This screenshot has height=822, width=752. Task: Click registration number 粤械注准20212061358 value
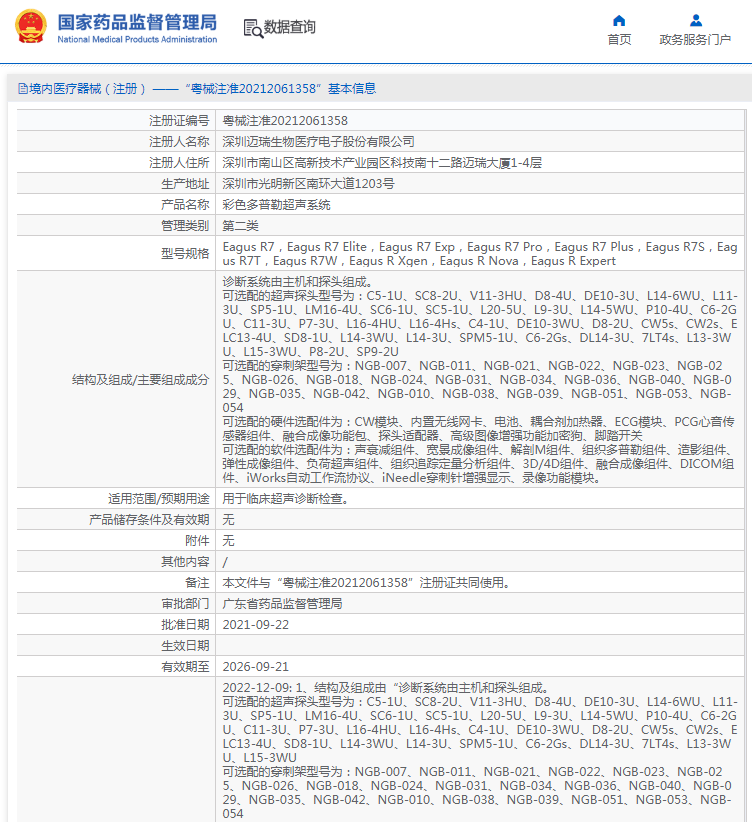pos(285,121)
